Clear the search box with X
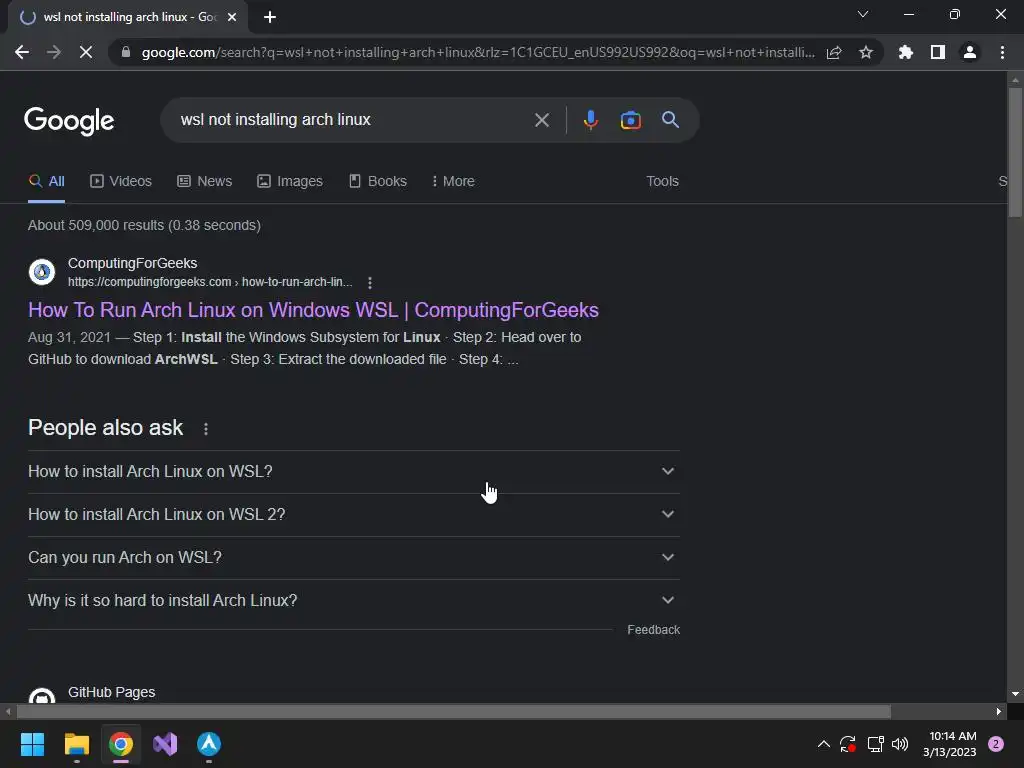The image size is (1024, 768). [x=541, y=120]
